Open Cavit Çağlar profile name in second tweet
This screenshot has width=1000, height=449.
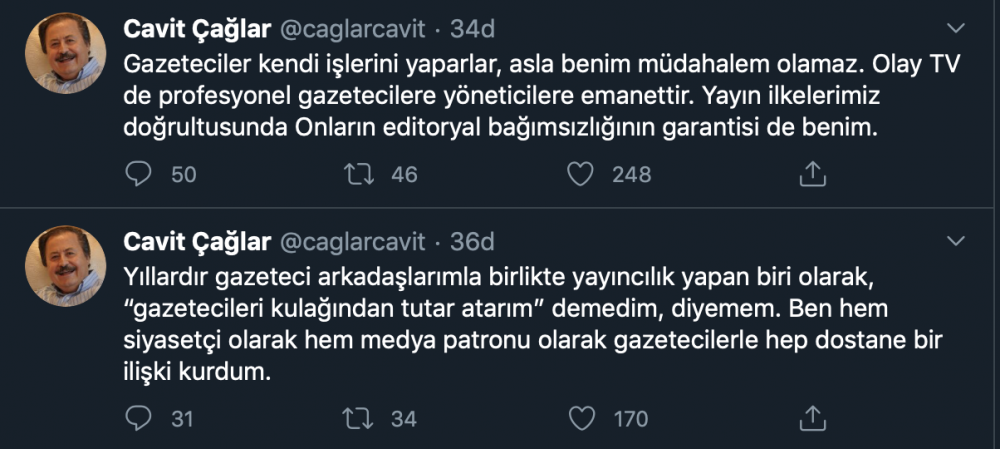[197, 242]
